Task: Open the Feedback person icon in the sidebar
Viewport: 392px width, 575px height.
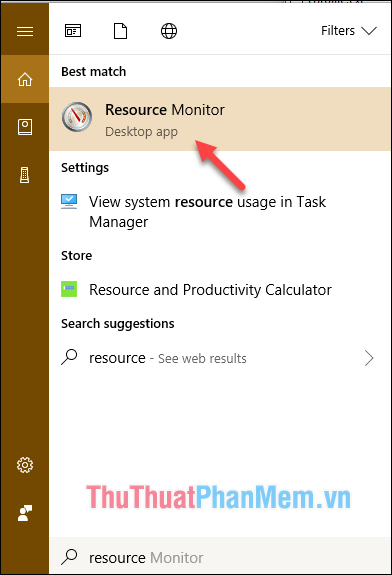Action: (25, 513)
